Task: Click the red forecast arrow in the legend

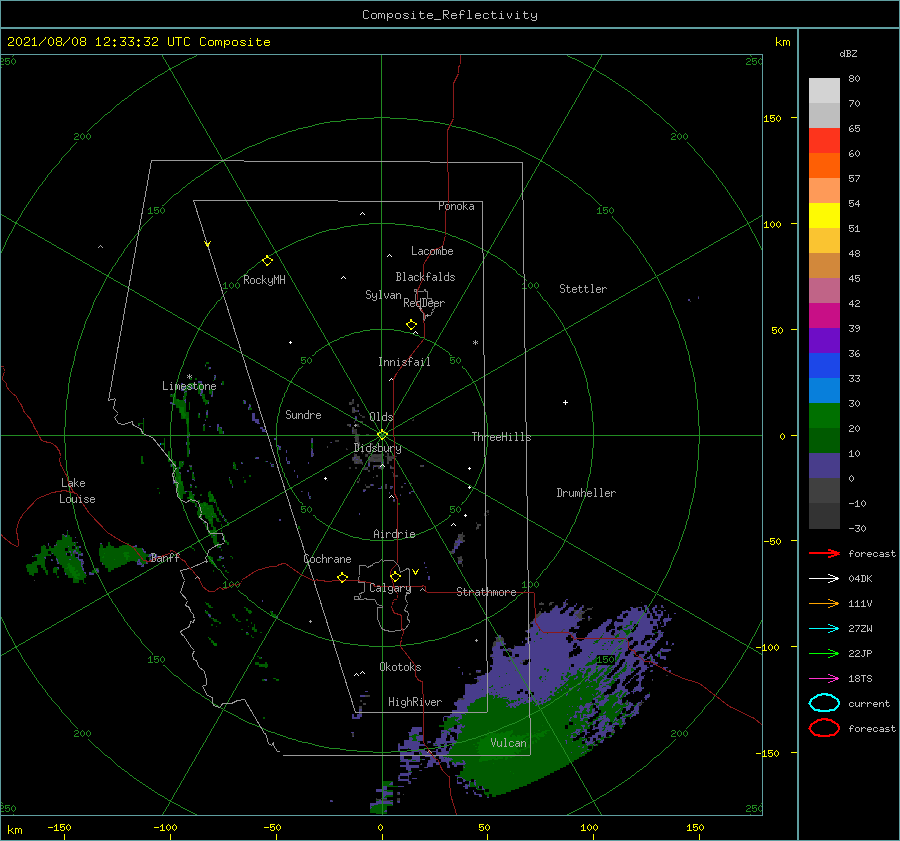Action: [x=824, y=553]
